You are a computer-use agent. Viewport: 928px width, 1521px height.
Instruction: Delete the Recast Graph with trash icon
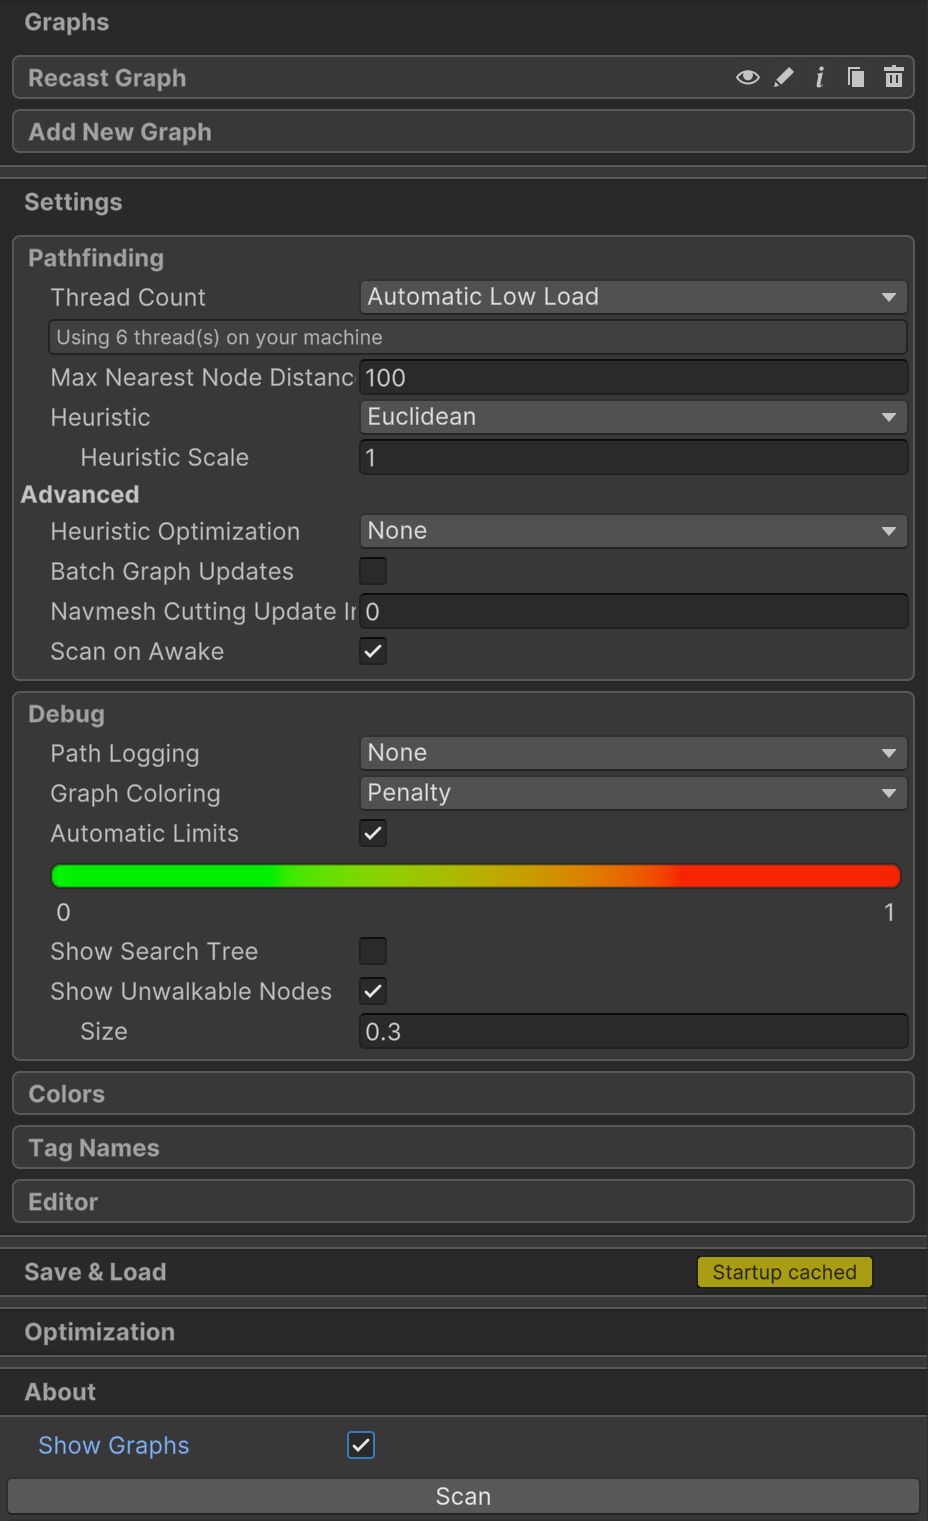coord(893,77)
